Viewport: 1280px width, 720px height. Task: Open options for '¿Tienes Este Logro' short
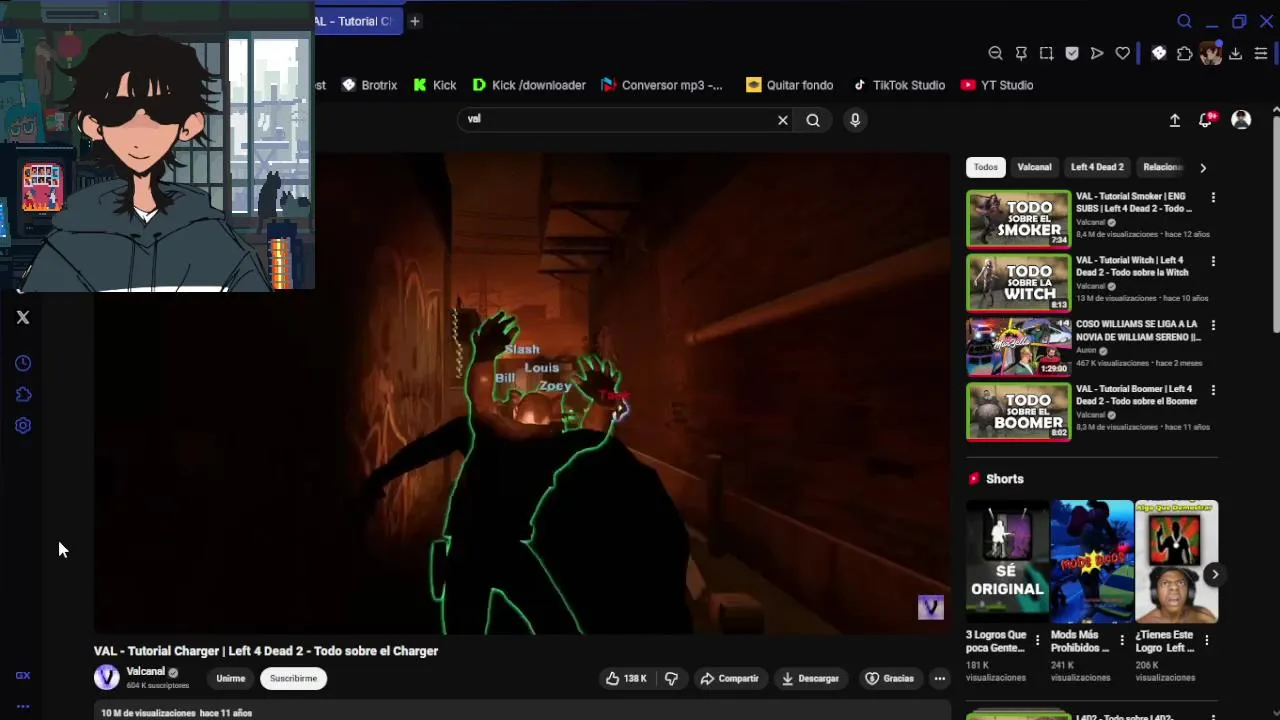coord(1206,640)
